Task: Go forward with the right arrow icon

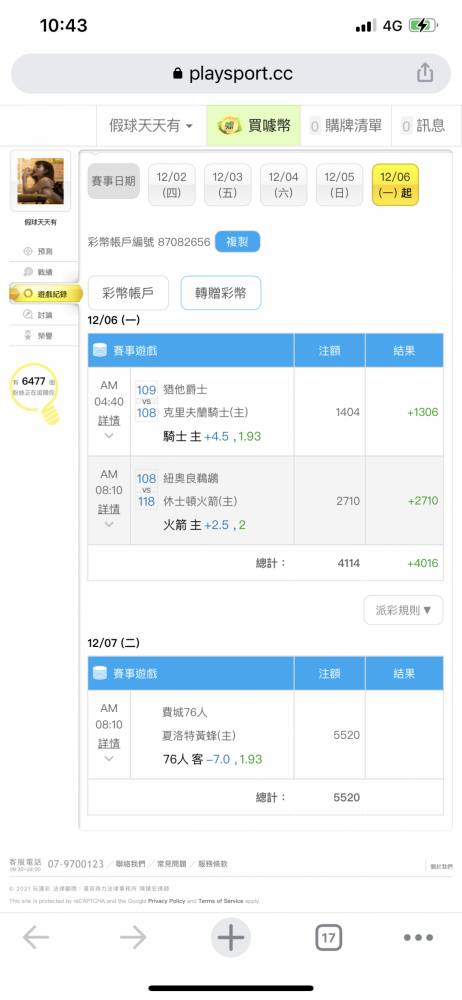Action: (133, 938)
